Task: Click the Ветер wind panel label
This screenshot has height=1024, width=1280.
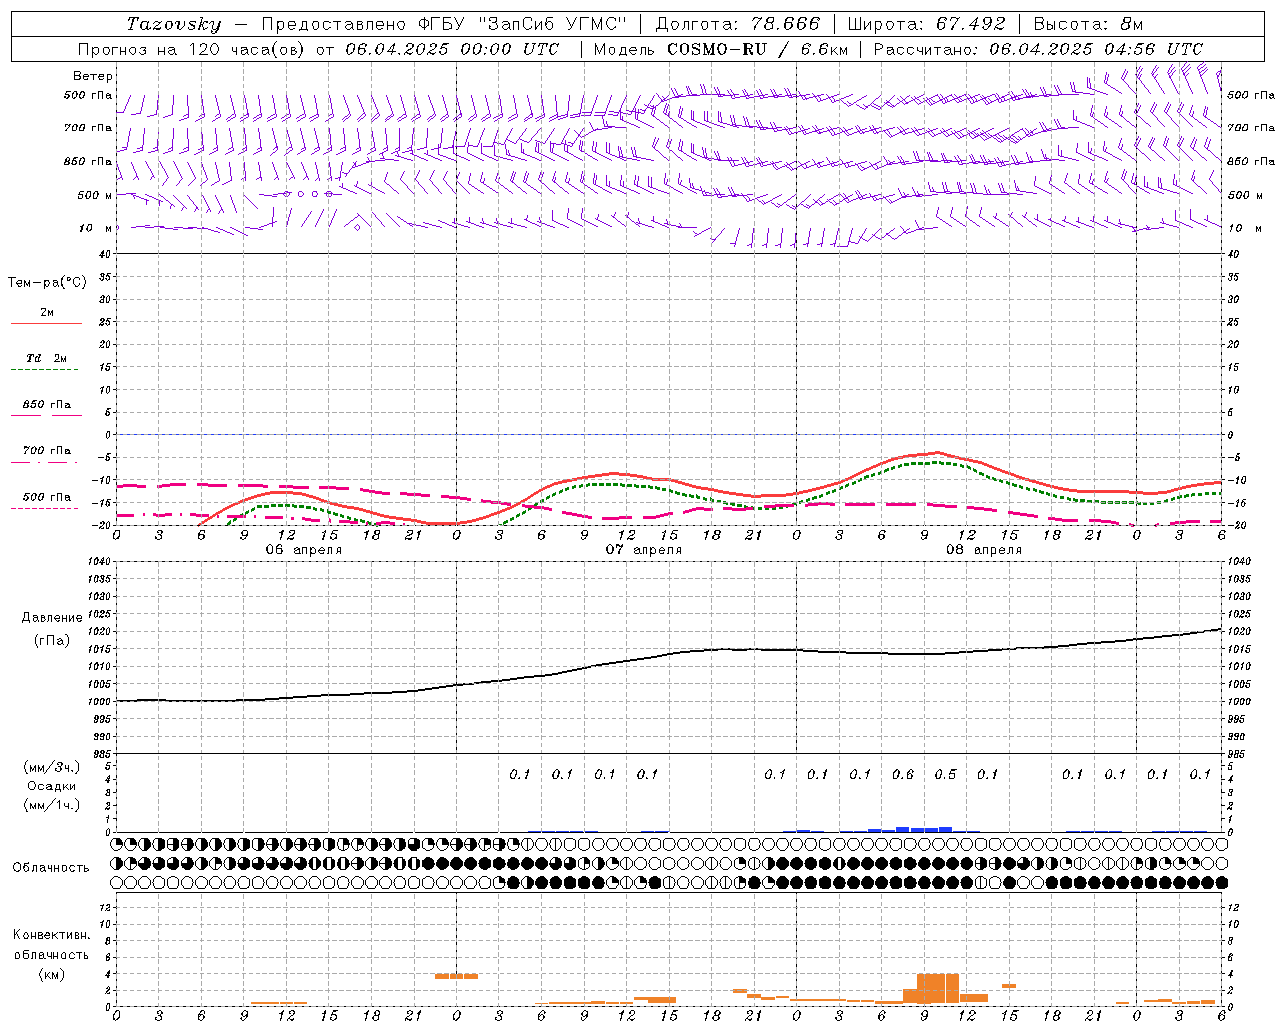Action: pyautogui.click(x=93, y=76)
